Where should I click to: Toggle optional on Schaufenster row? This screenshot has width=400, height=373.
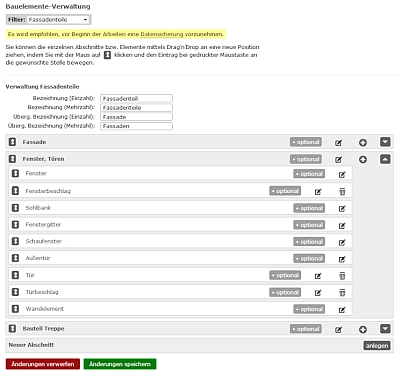pyautogui.click(x=309, y=241)
